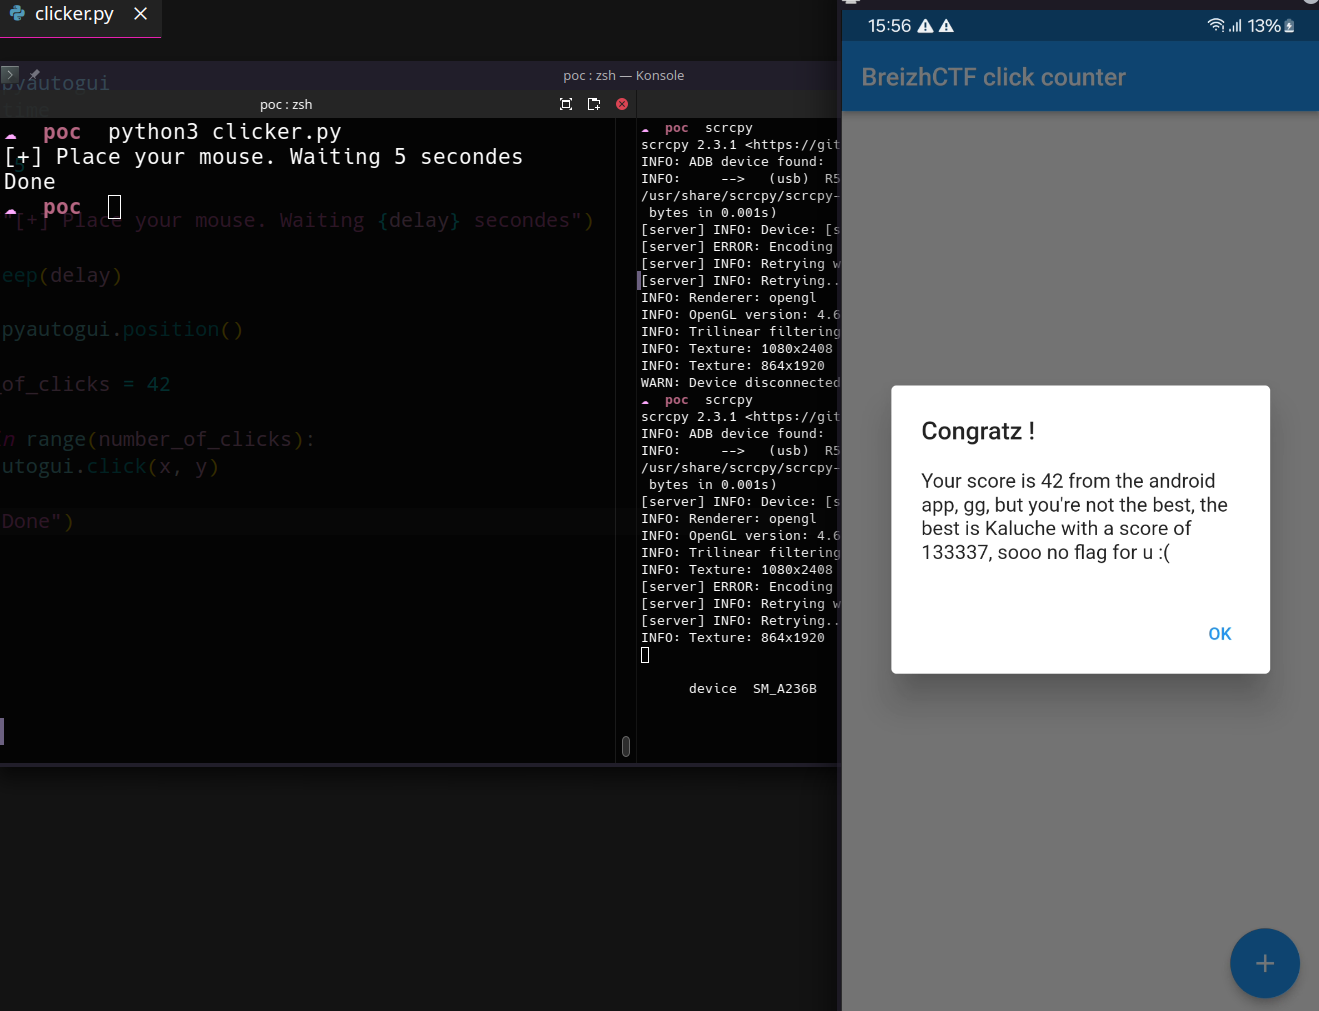The image size is (1319, 1011).
Task: Click the second warning icon in phone status bar
Action: point(946,26)
